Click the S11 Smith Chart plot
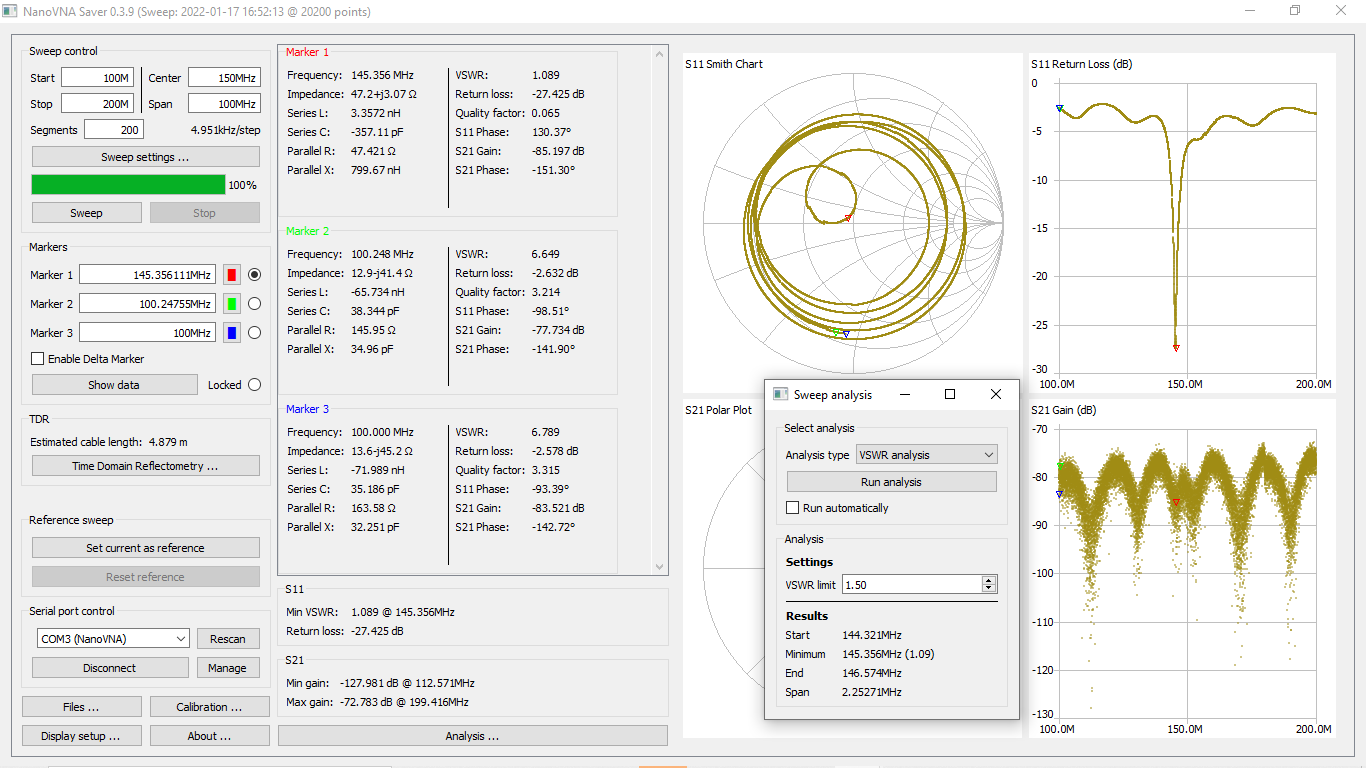 click(852, 223)
